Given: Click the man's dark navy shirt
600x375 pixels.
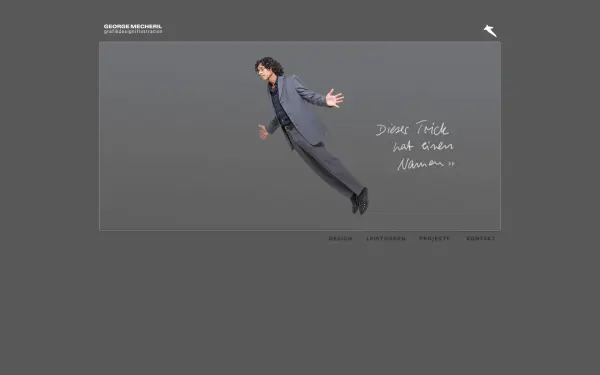Looking at the screenshot, I should (x=279, y=105).
